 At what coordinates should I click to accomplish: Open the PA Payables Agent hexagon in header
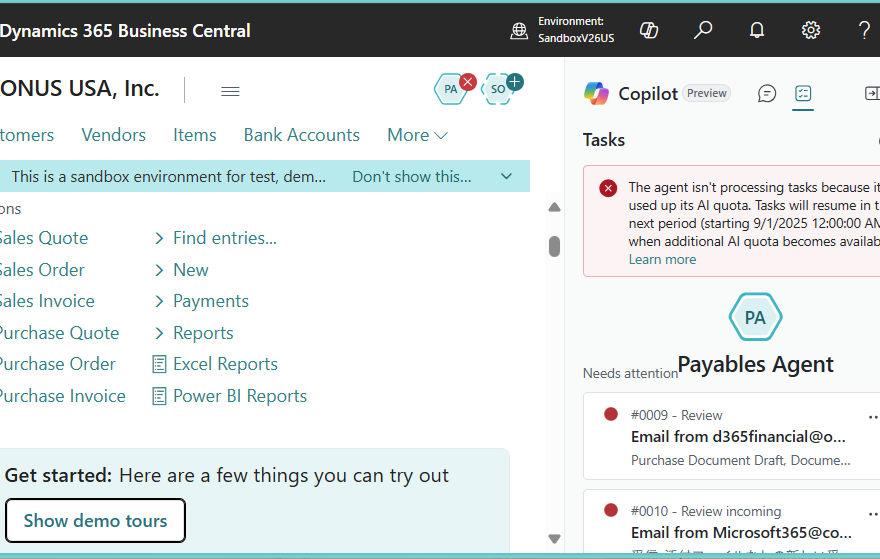click(451, 89)
